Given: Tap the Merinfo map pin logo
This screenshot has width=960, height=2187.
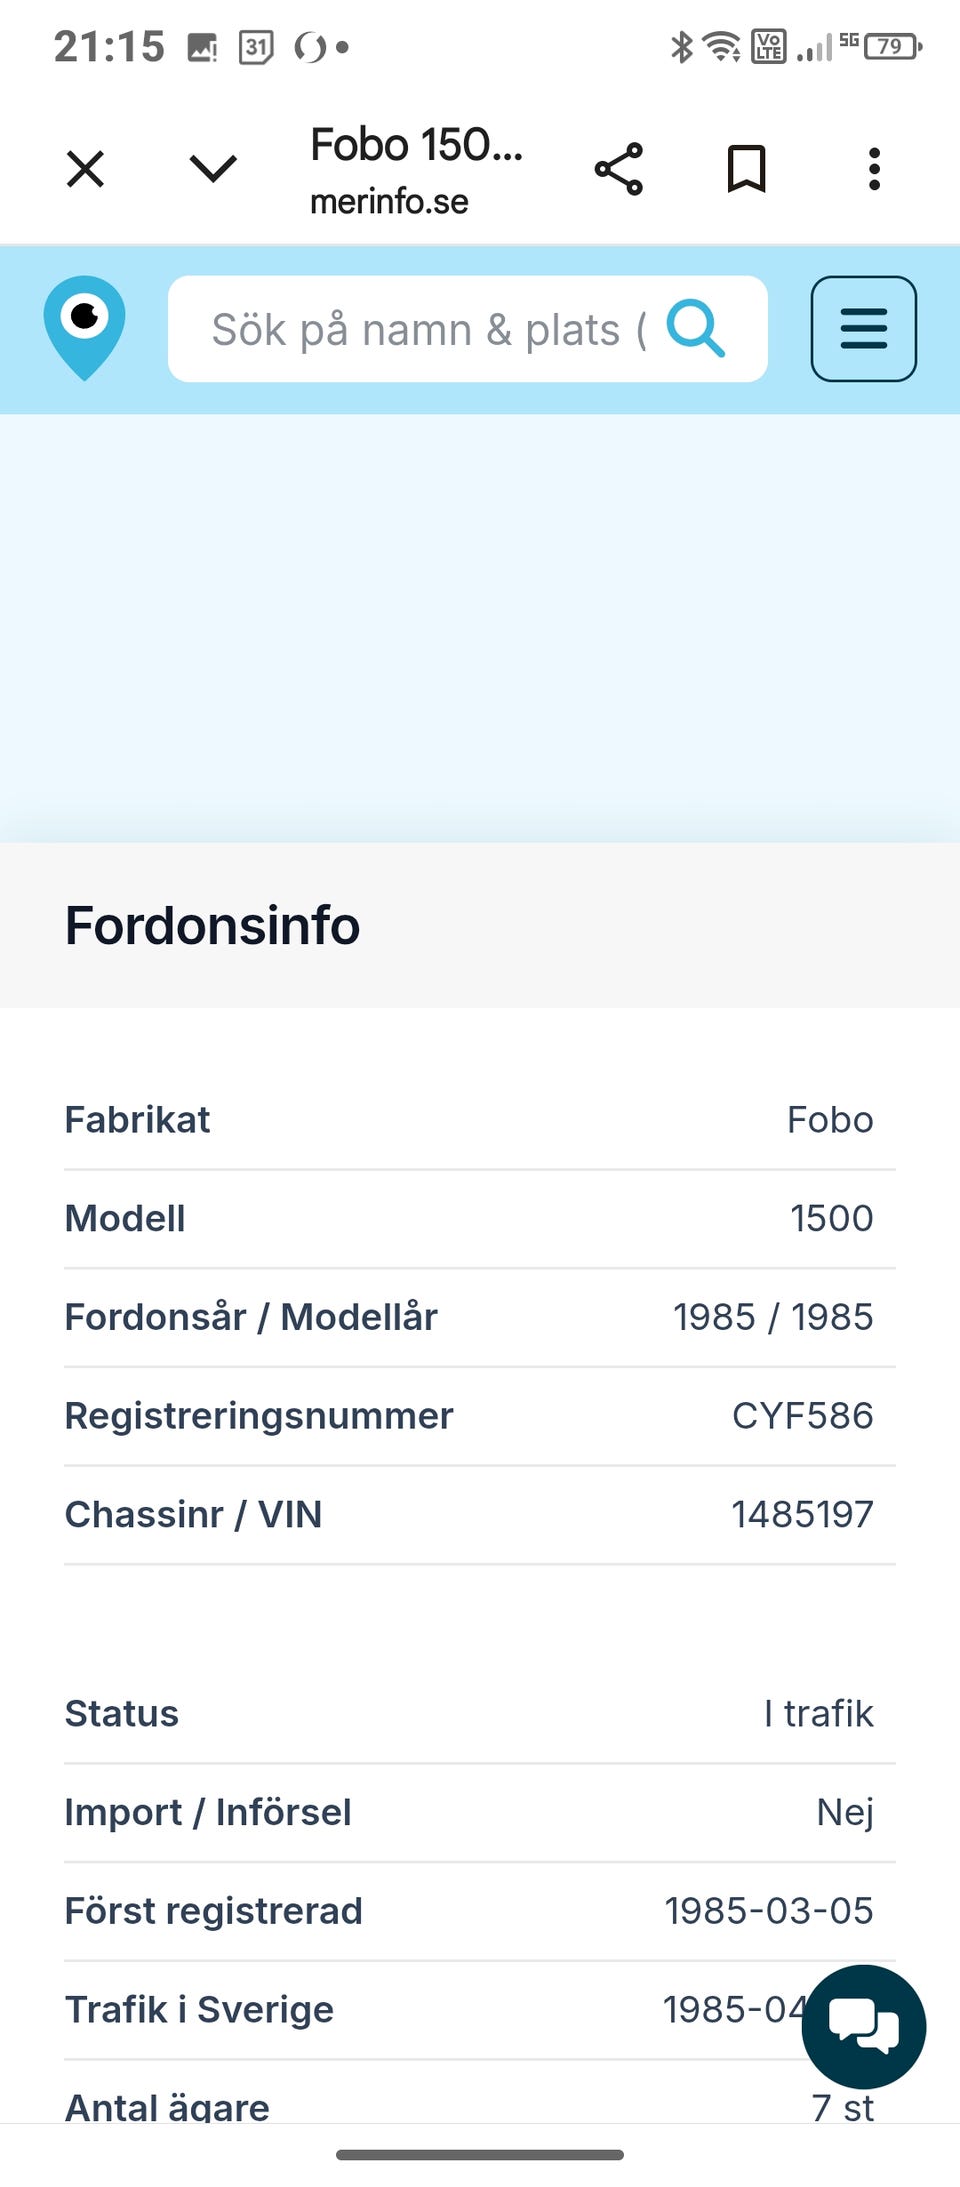Looking at the screenshot, I should [x=85, y=328].
